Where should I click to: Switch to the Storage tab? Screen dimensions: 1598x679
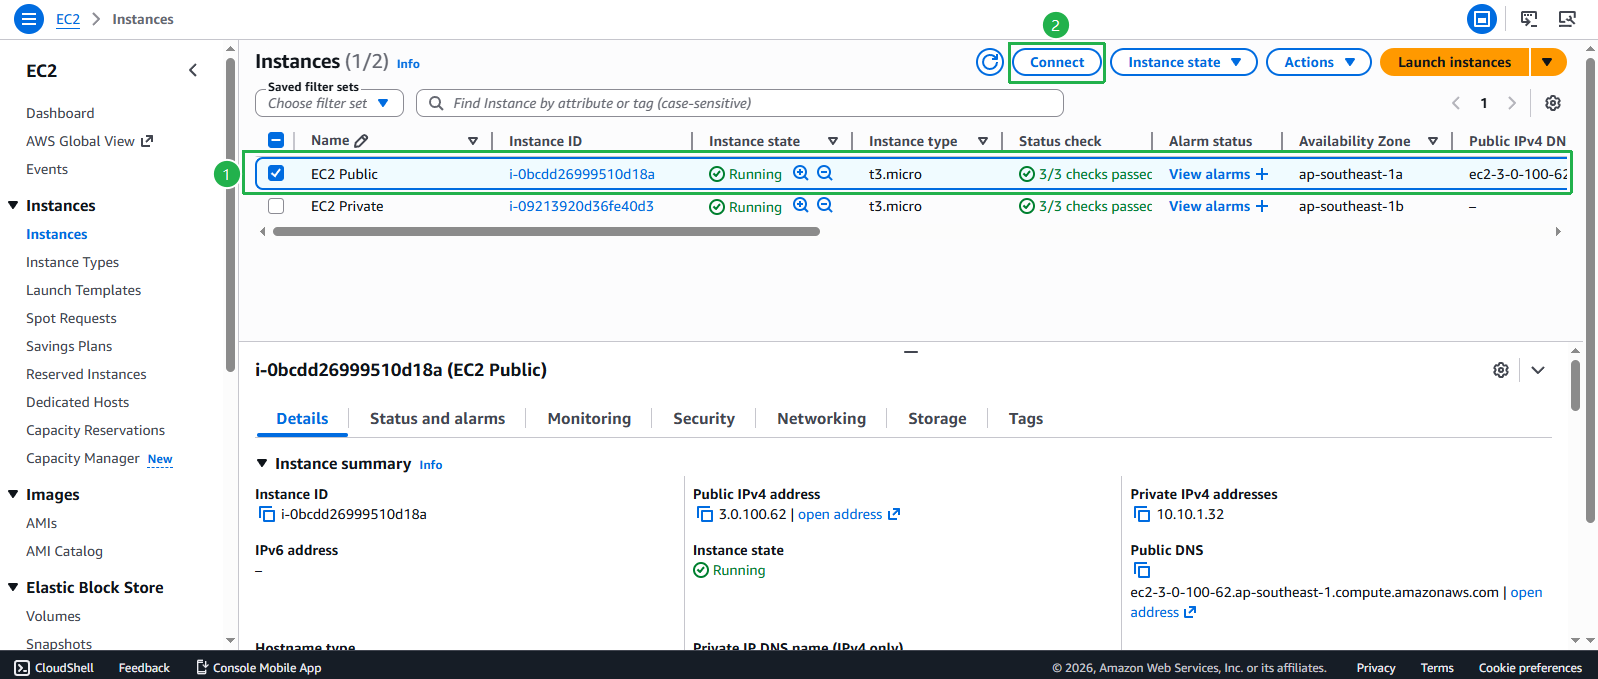937,419
